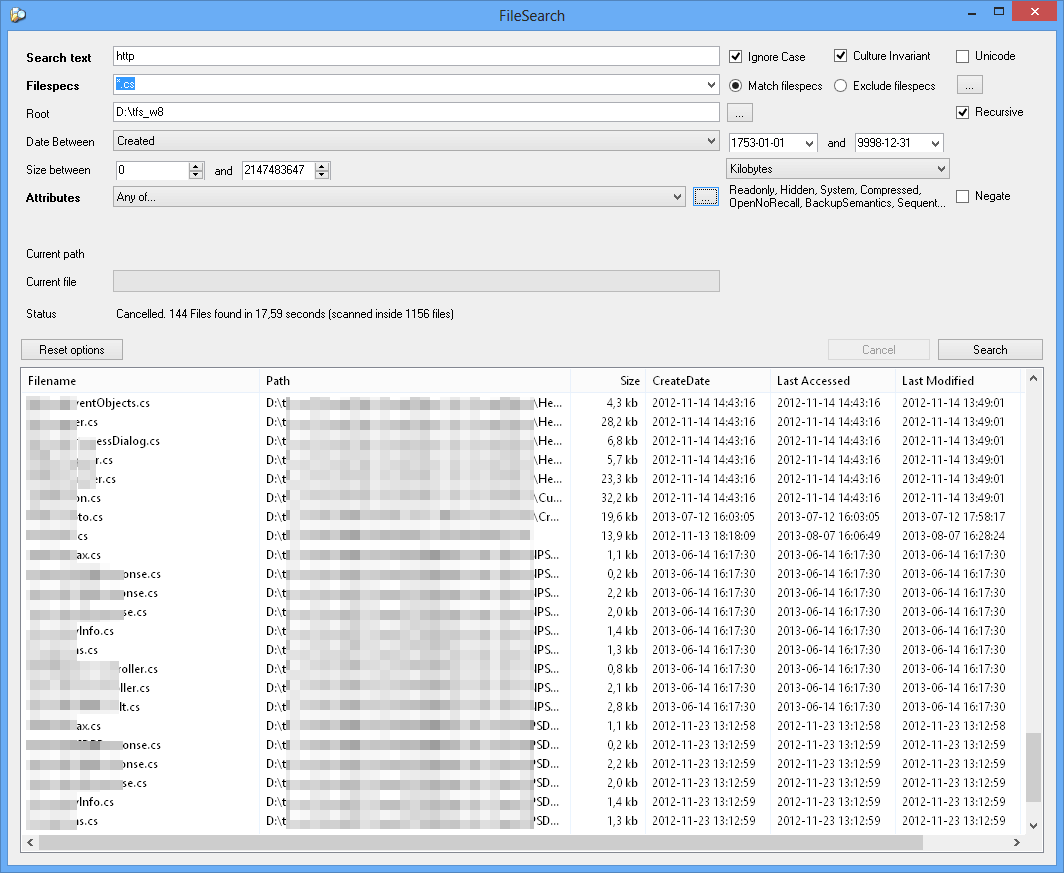Viewport: 1064px width, 873px height.
Task: Select the Exclude filespecs radio button
Action: [x=840, y=85]
